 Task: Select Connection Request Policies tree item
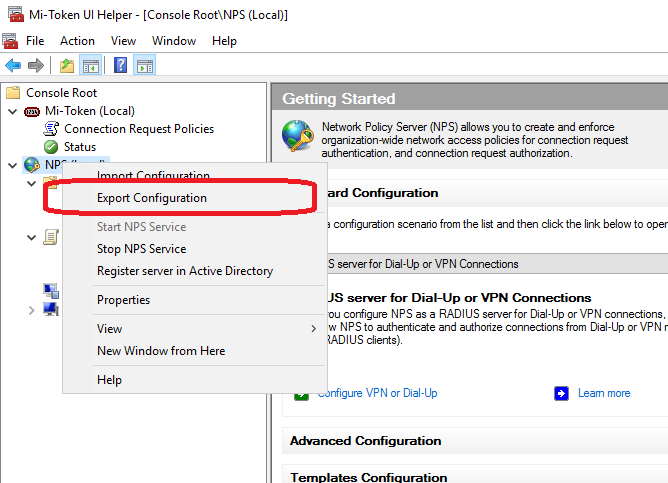pos(139,129)
